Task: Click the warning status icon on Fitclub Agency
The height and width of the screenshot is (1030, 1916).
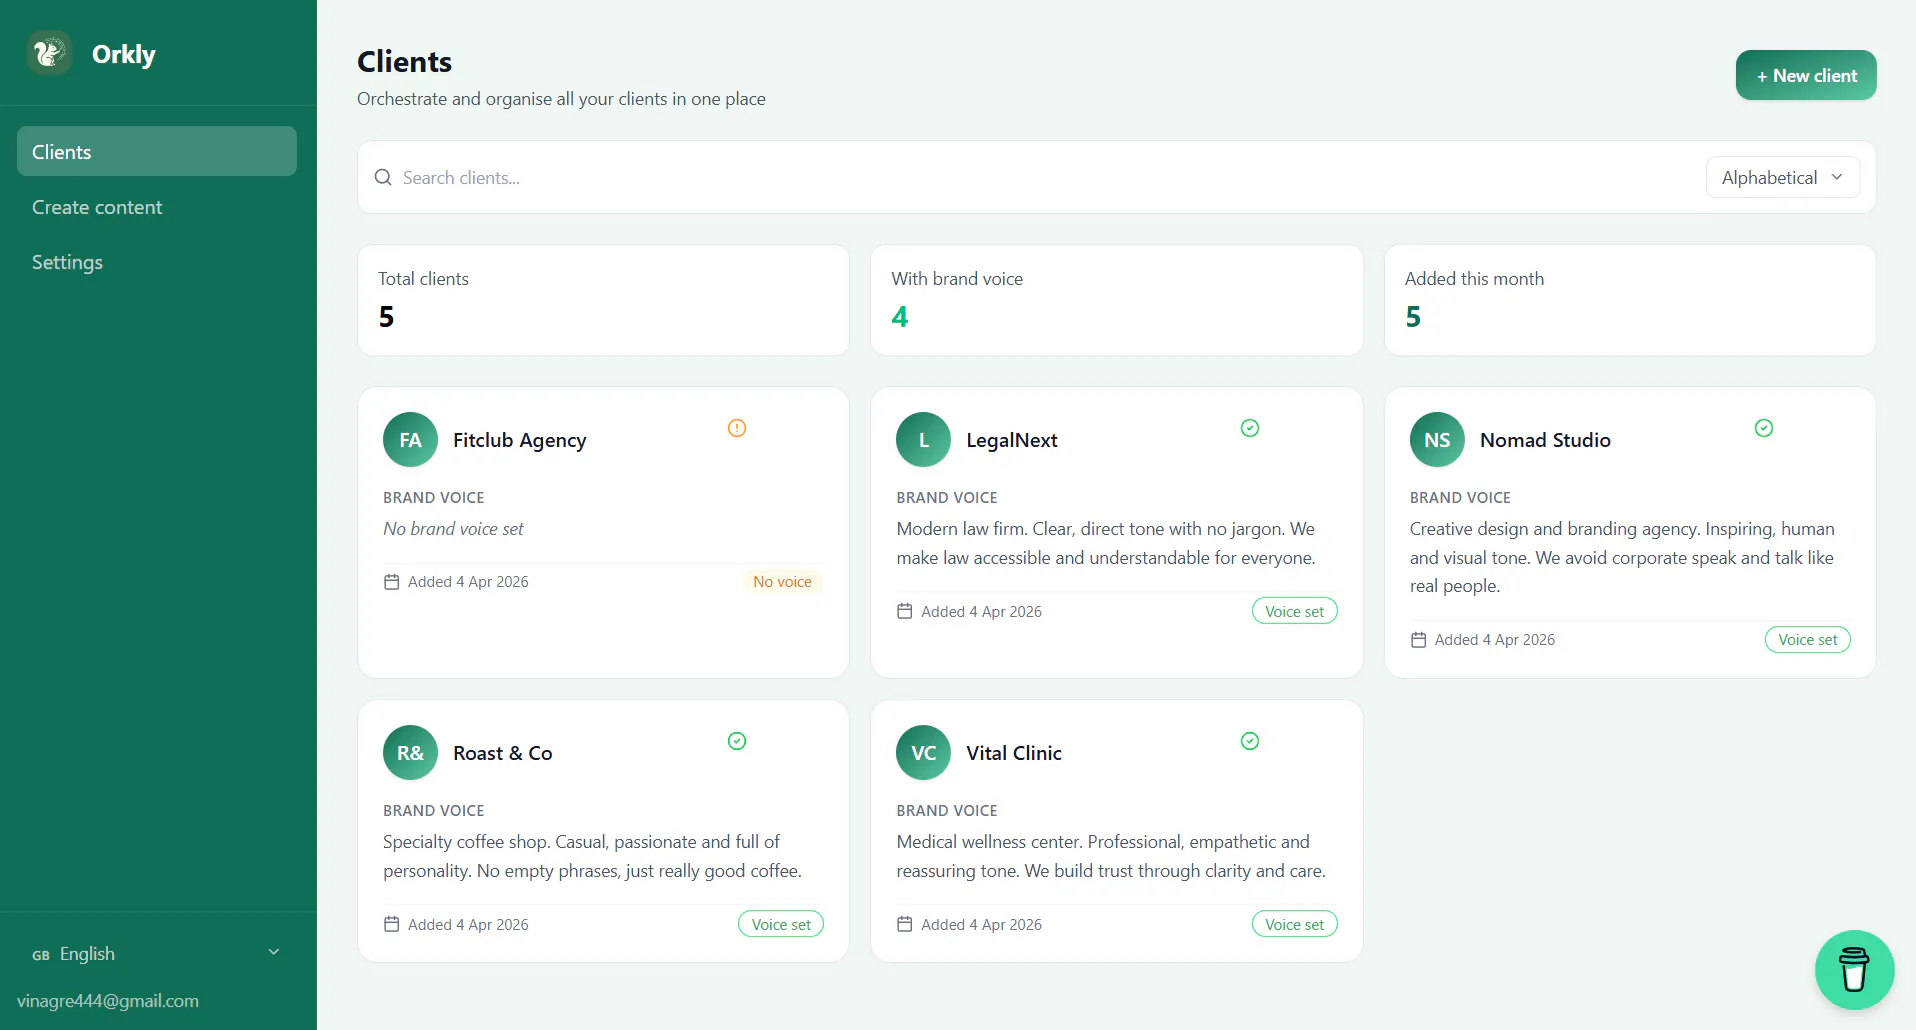Action: click(737, 428)
